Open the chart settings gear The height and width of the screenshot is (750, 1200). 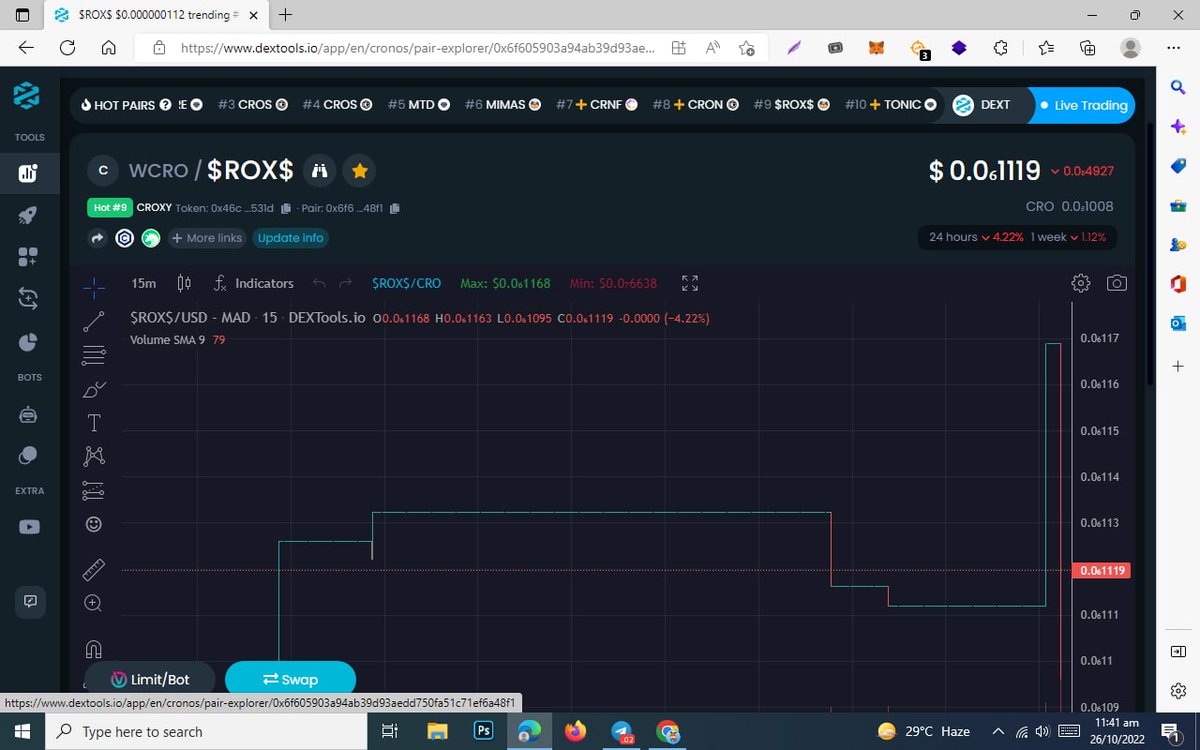point(1081,283)
